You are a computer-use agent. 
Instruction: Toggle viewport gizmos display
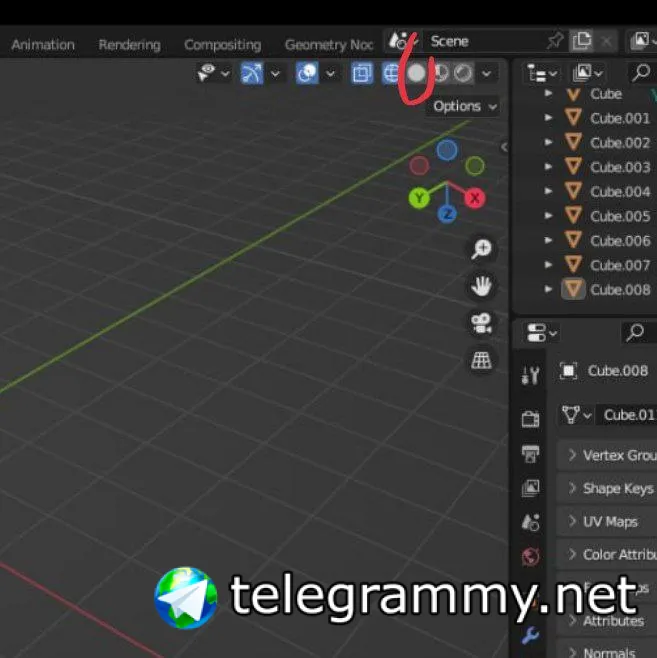click(251, 73)
